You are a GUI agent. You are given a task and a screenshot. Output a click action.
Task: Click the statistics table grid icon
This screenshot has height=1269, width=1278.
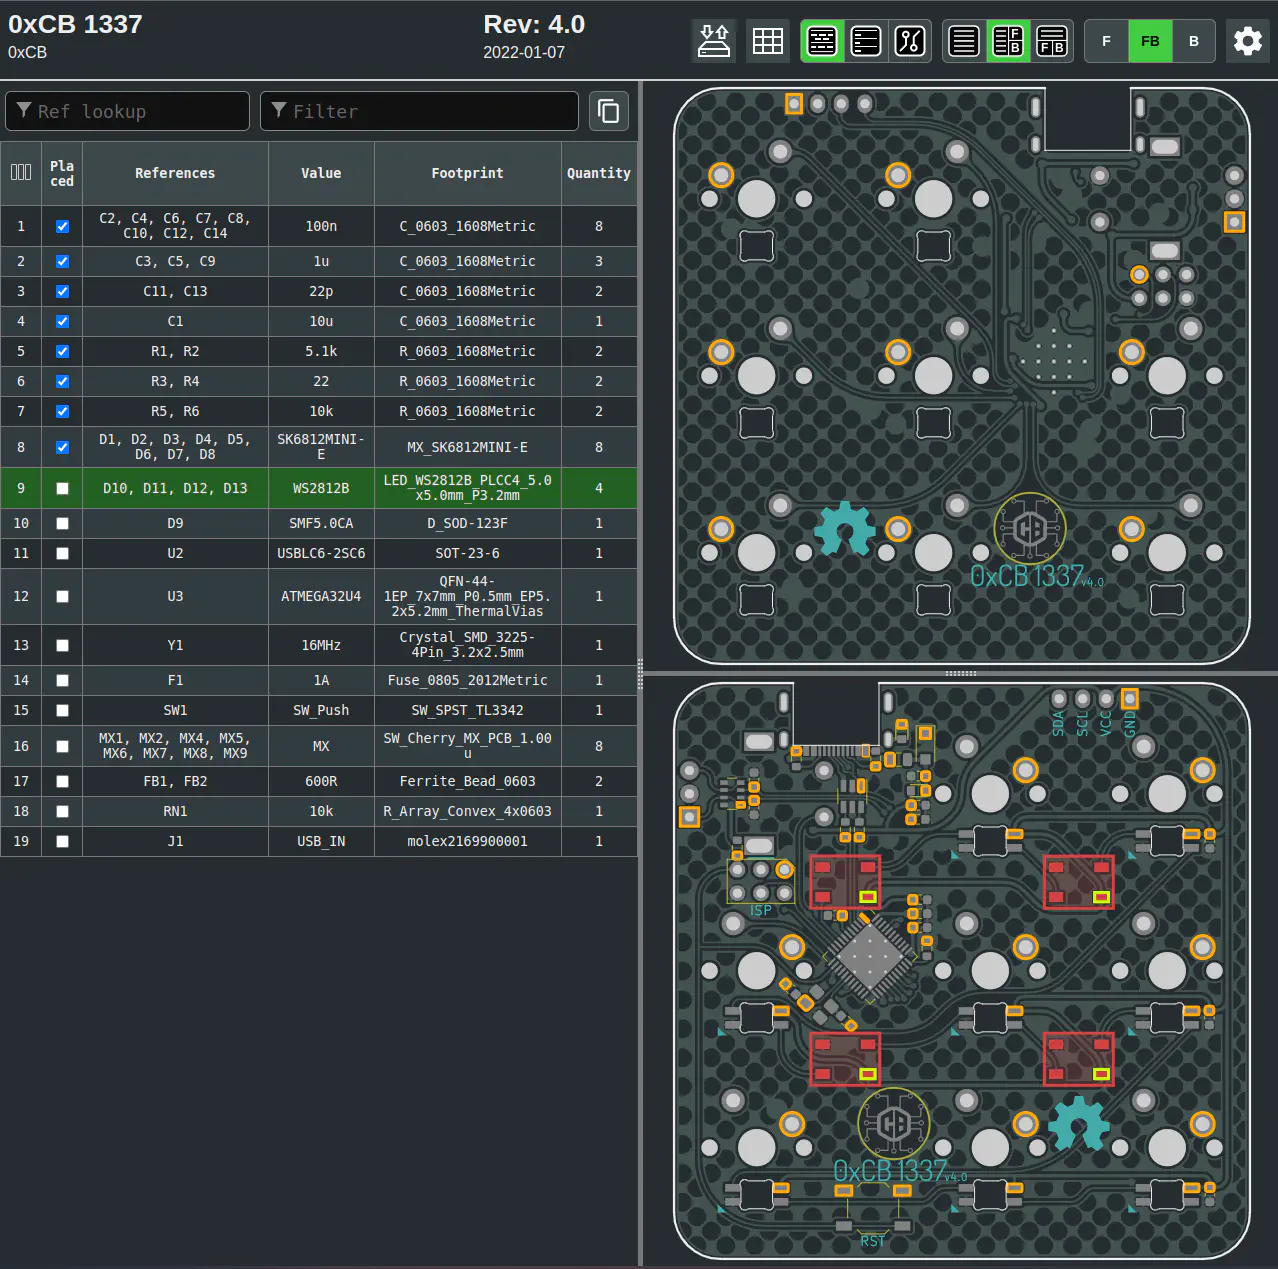tap(767, 41)
